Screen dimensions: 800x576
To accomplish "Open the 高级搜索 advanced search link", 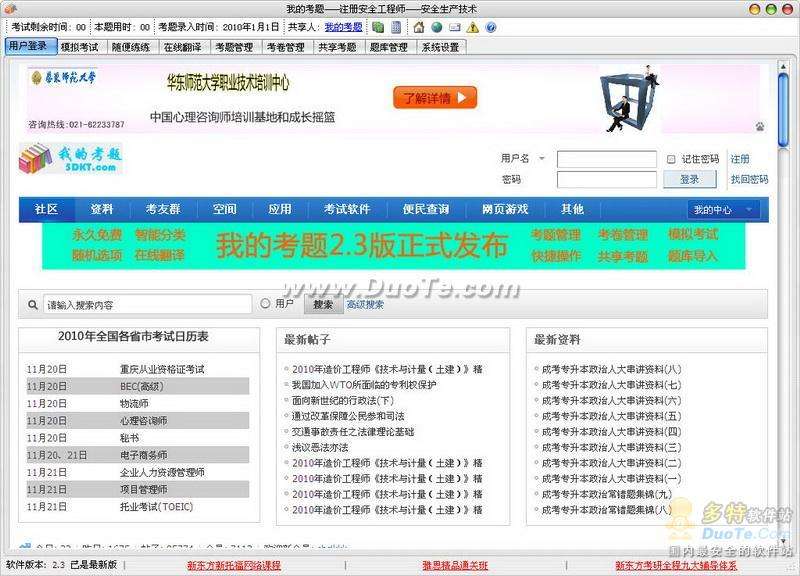I will 365,305.
